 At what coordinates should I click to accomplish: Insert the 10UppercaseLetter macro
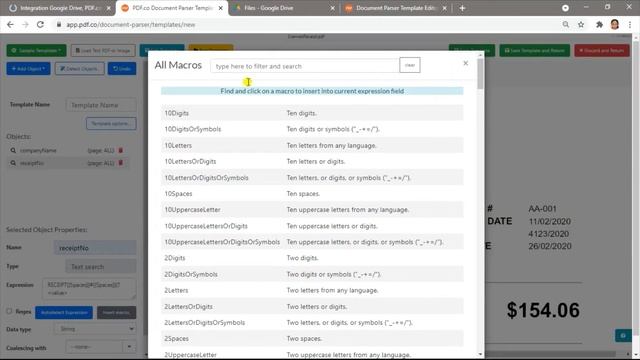(x=312, y=209)
